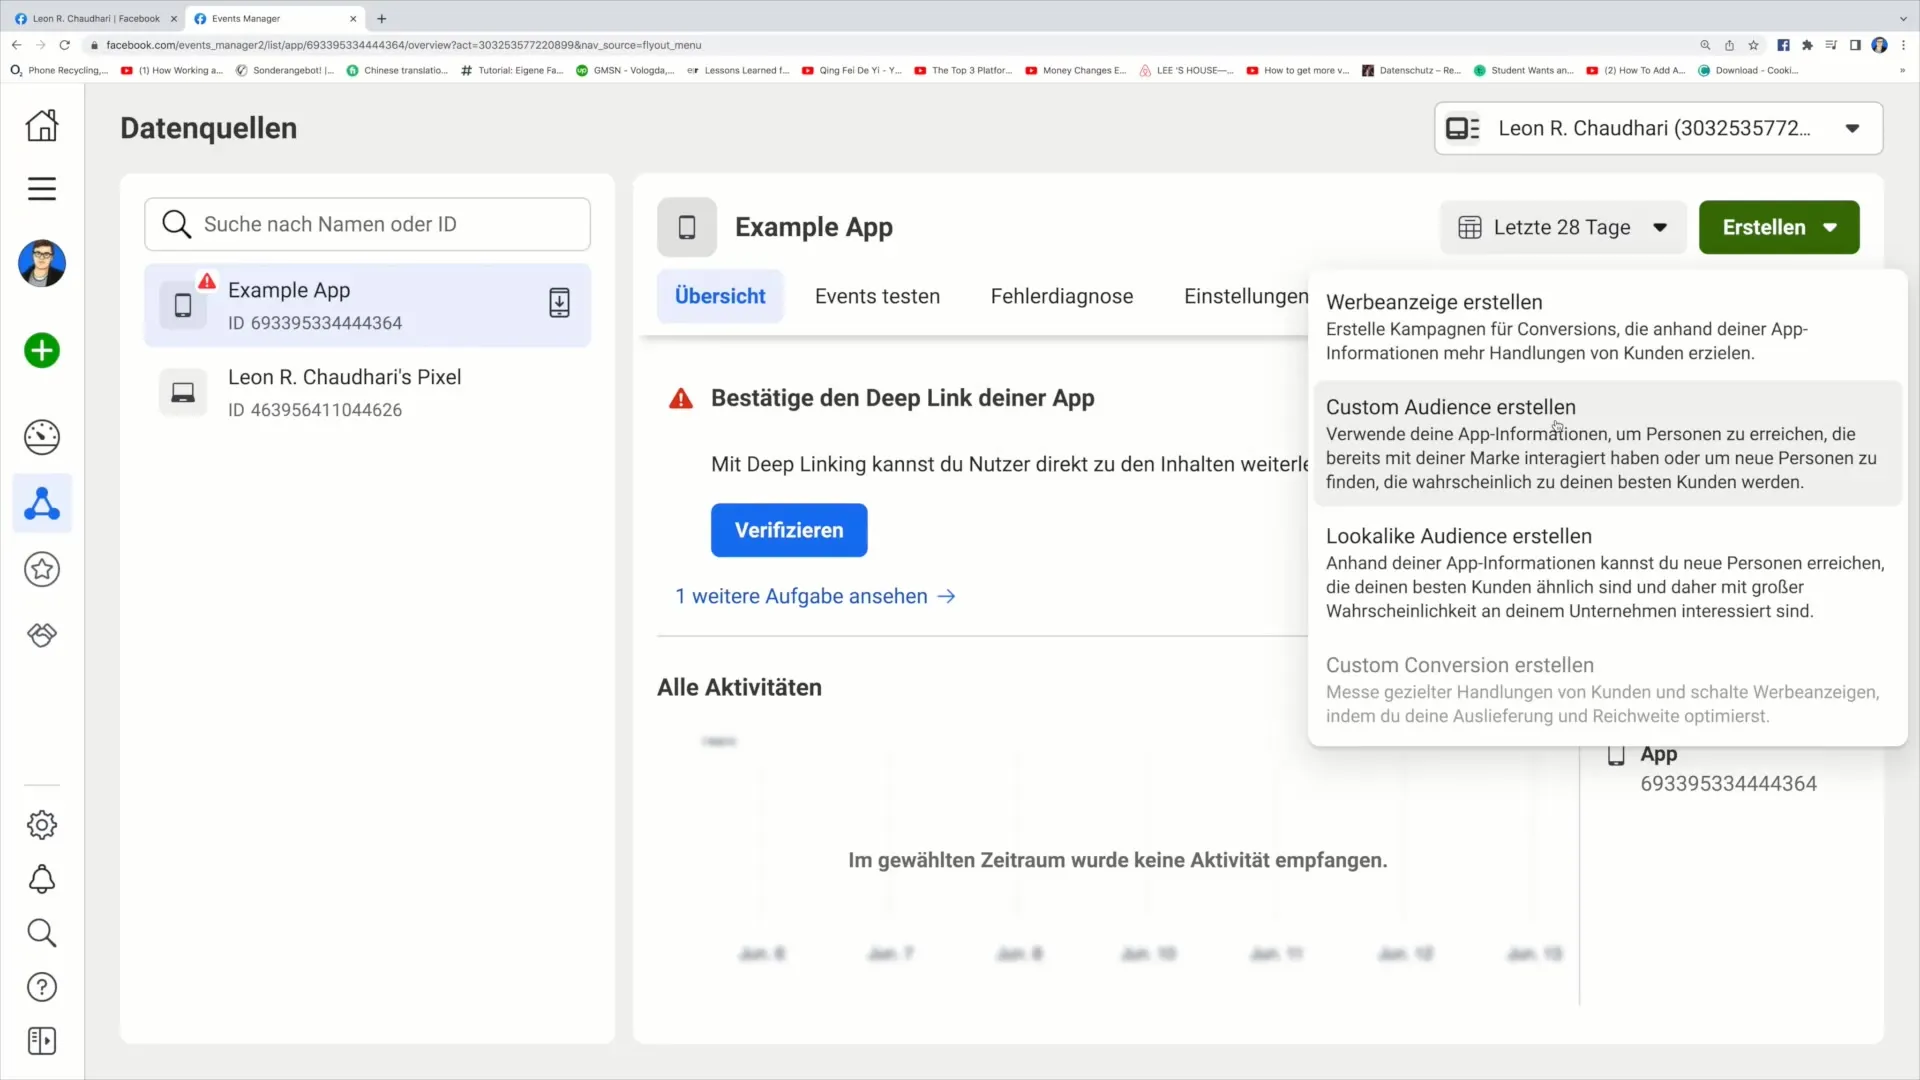Open the help question mark icon
Screen dimensions: 1920x1080
pyautogui.click(x=42, y=987)
